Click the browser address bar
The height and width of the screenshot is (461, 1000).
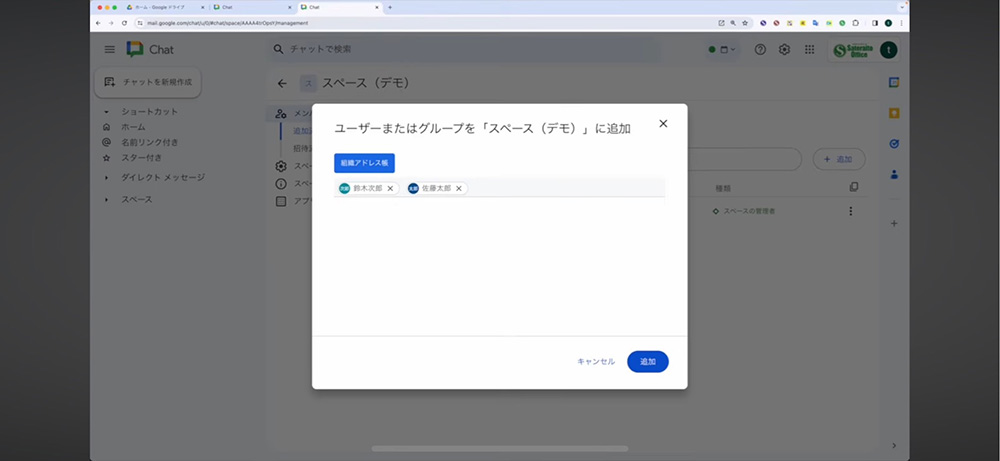point(421,22)
